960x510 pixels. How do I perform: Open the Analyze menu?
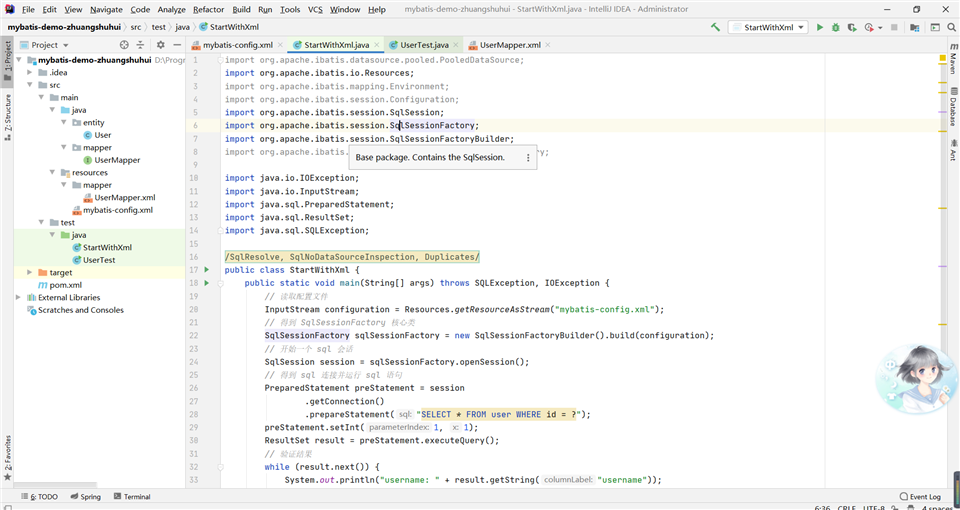click(171, 9)
